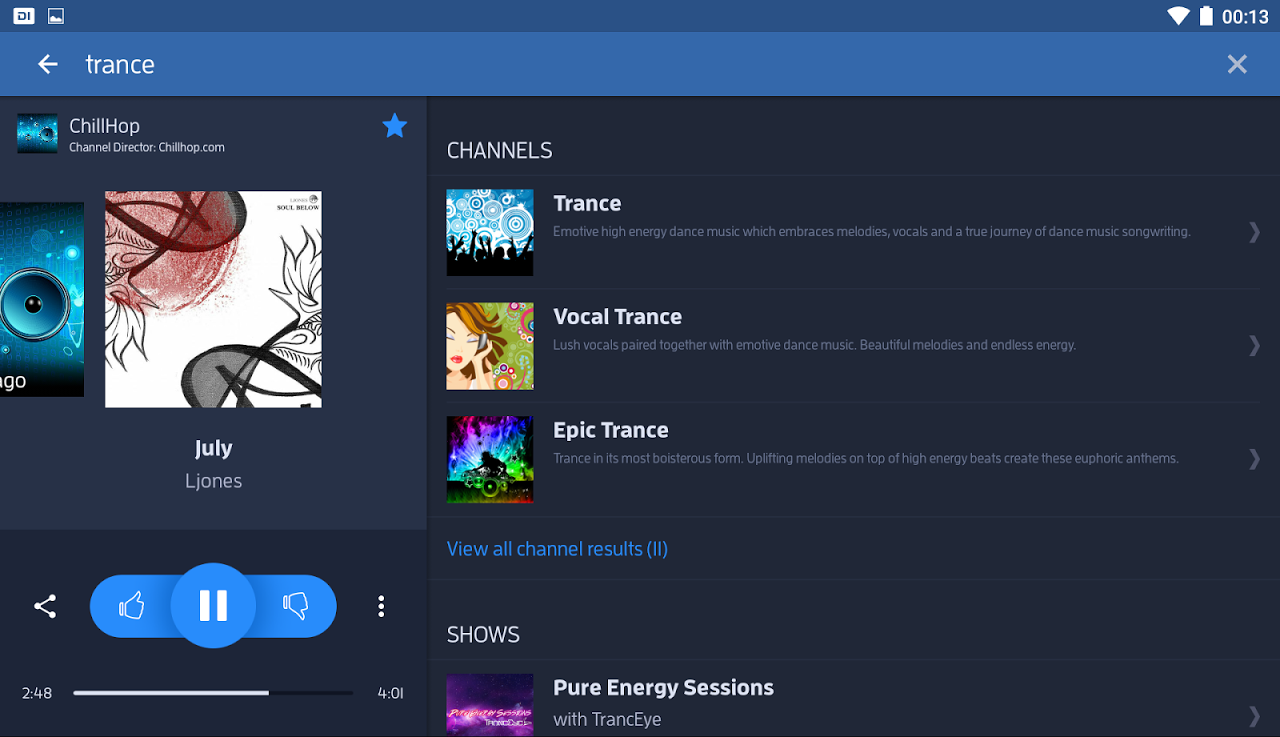Open the Trance channel
Viewport: 1280px width, 737px height.
[x=854, y=233]
